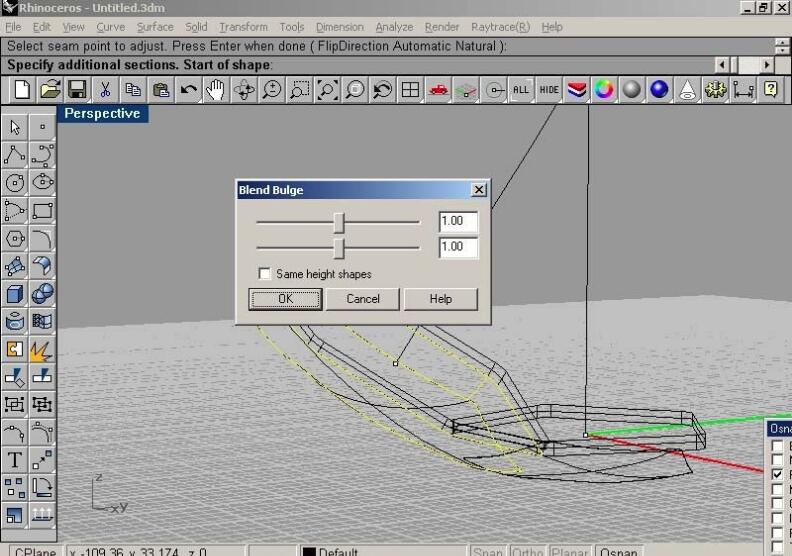Uncheck the checked Osnap panel checkbox
This screenshot has width=792, height=556.
pyautogui.click(x=778, y=474)
